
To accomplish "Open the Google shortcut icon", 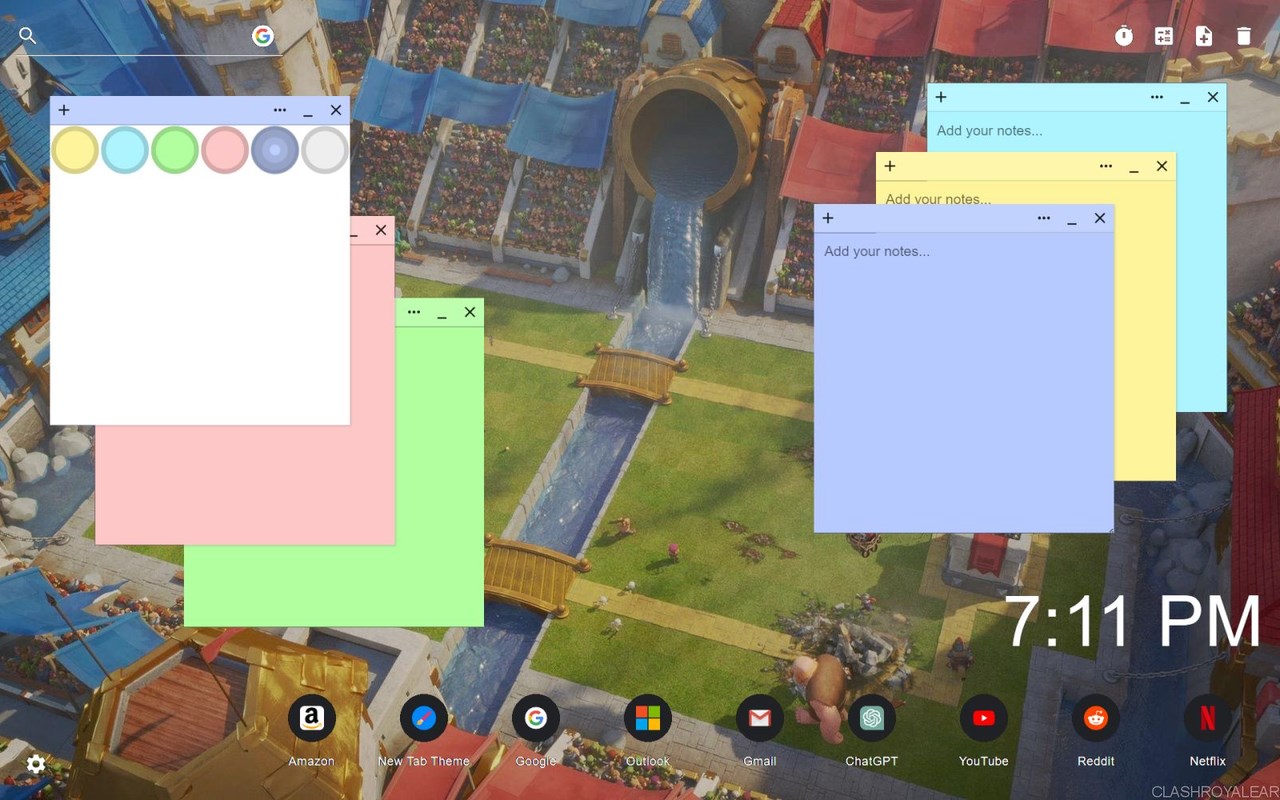I will 536,718.
